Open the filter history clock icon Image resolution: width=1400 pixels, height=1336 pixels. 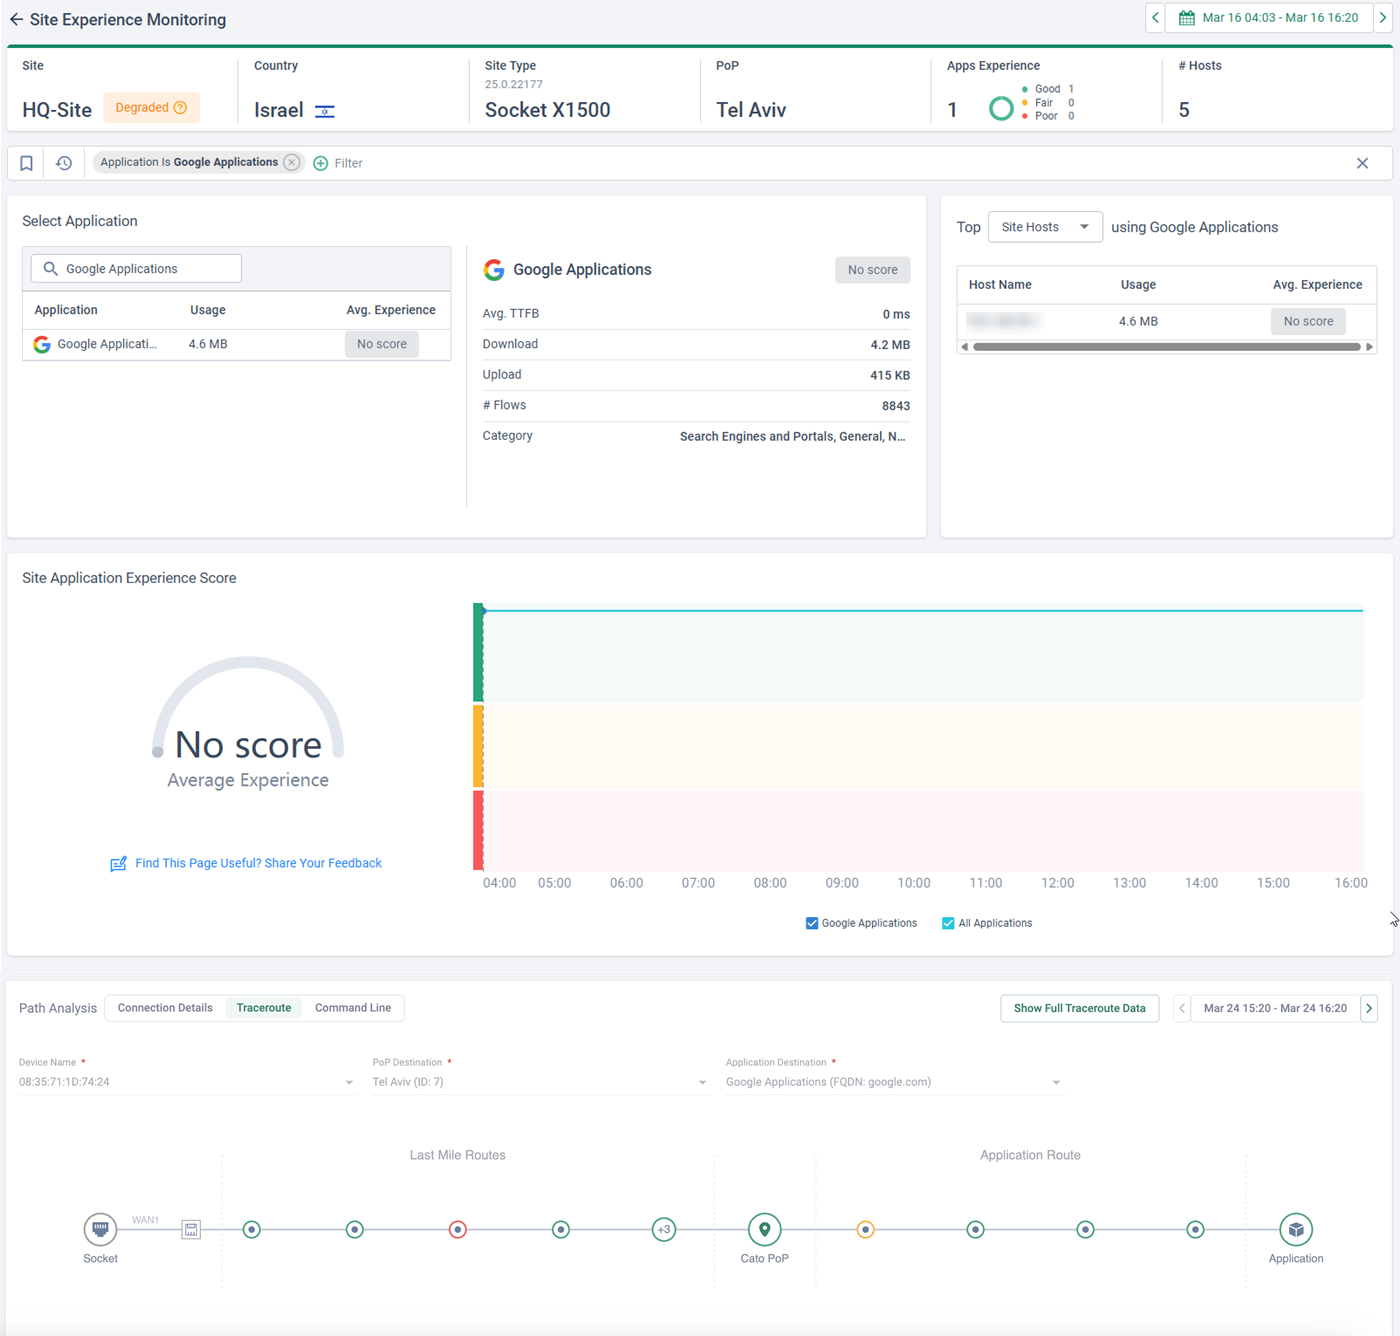click(64, 163)
